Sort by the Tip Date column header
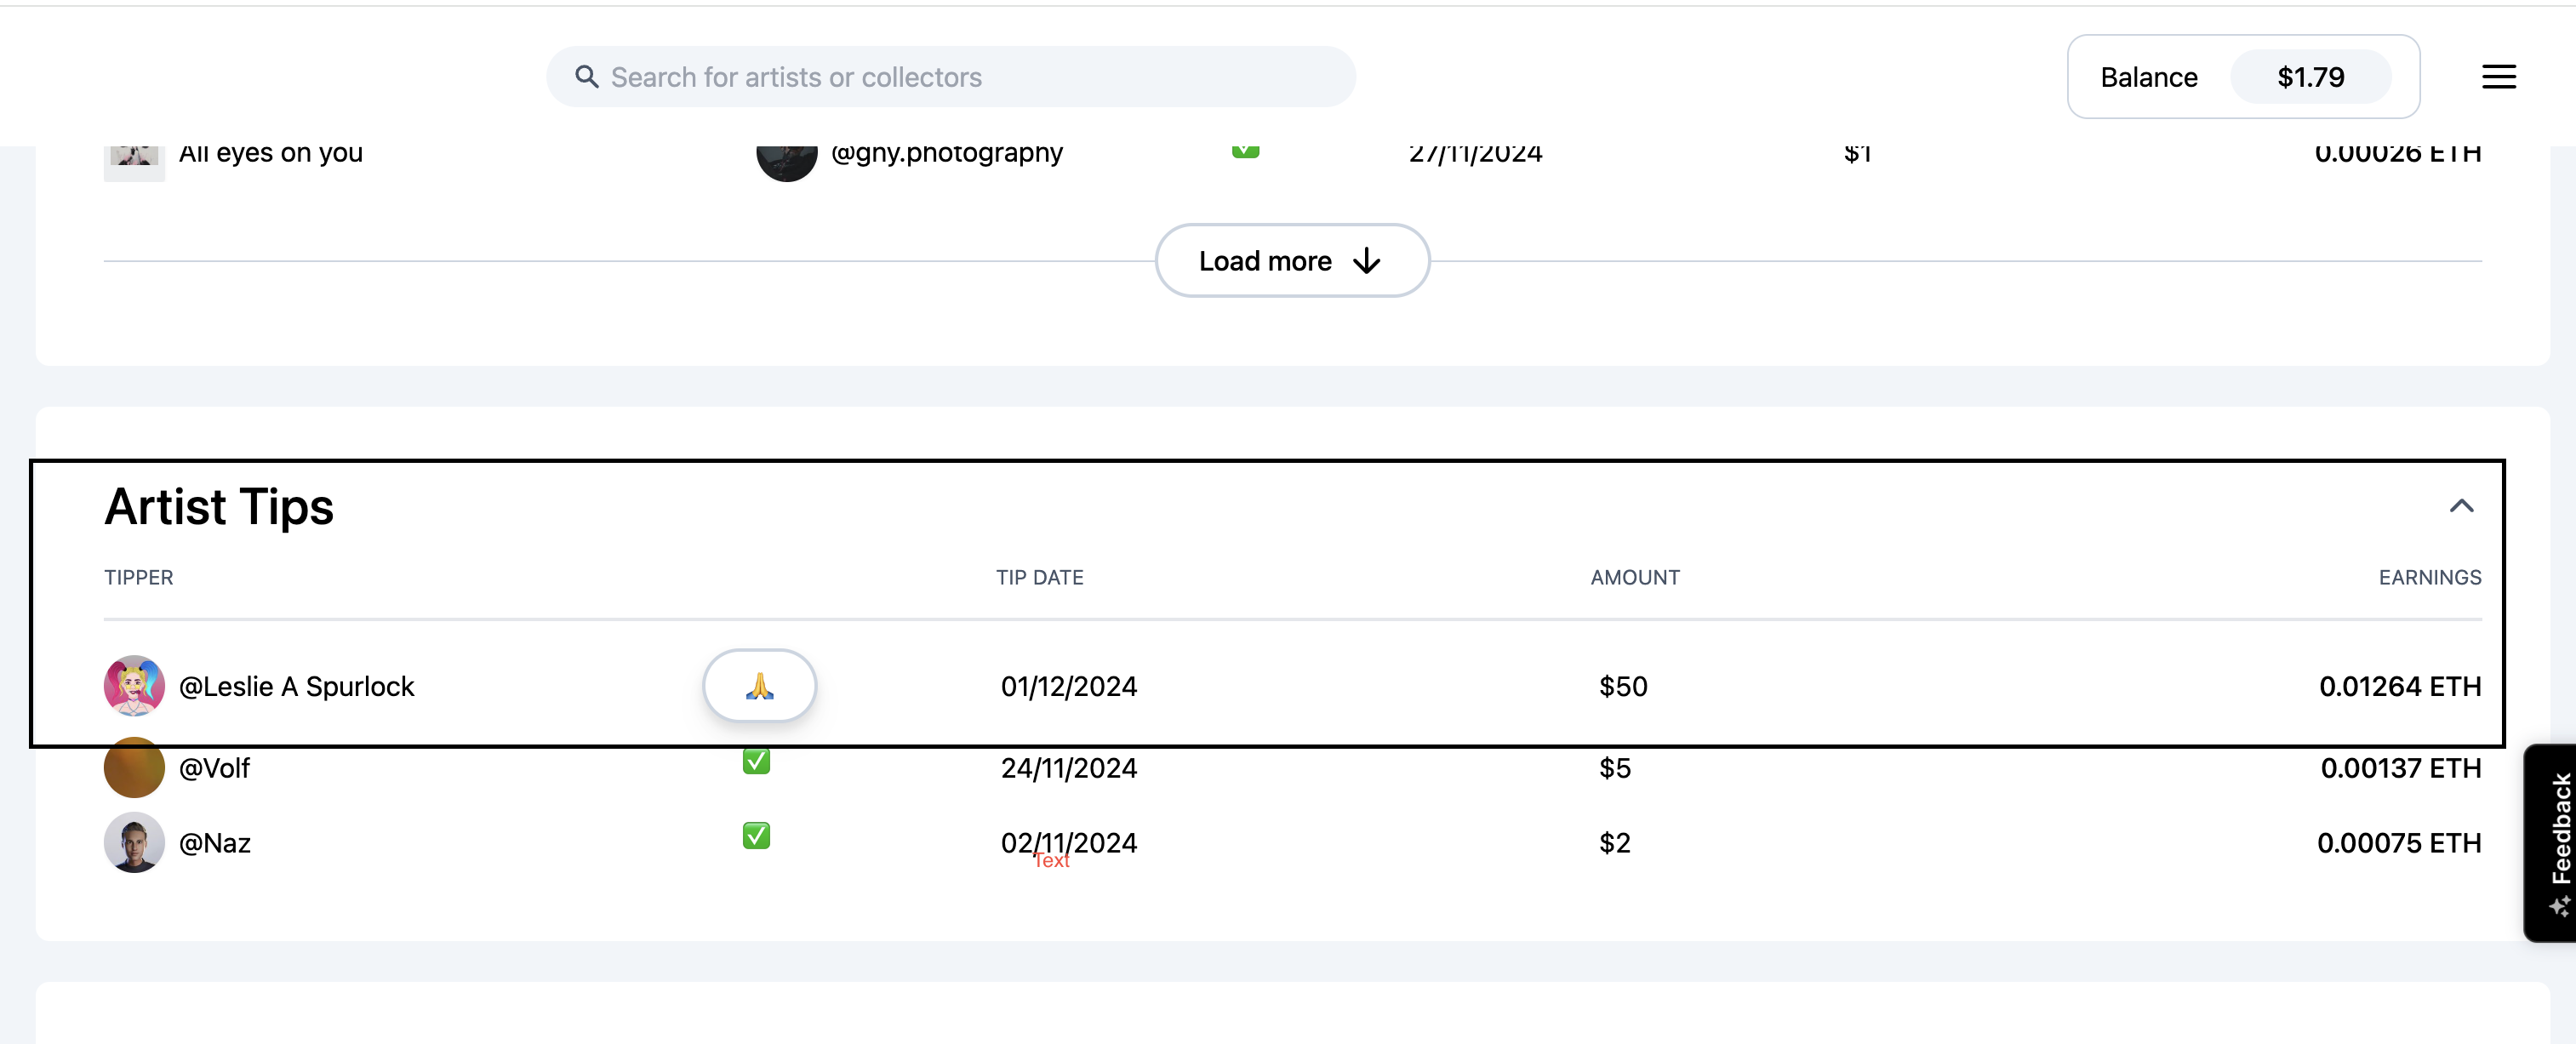 [1039, 577]
